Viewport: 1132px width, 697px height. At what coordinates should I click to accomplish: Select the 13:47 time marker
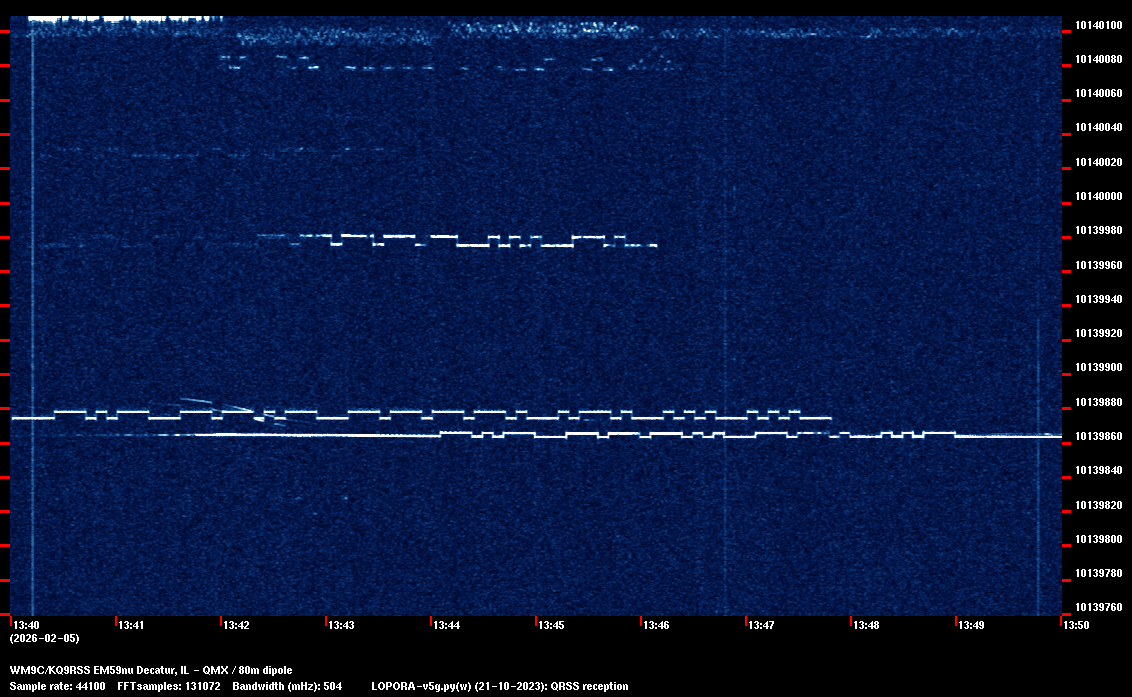tap(762, 626)
